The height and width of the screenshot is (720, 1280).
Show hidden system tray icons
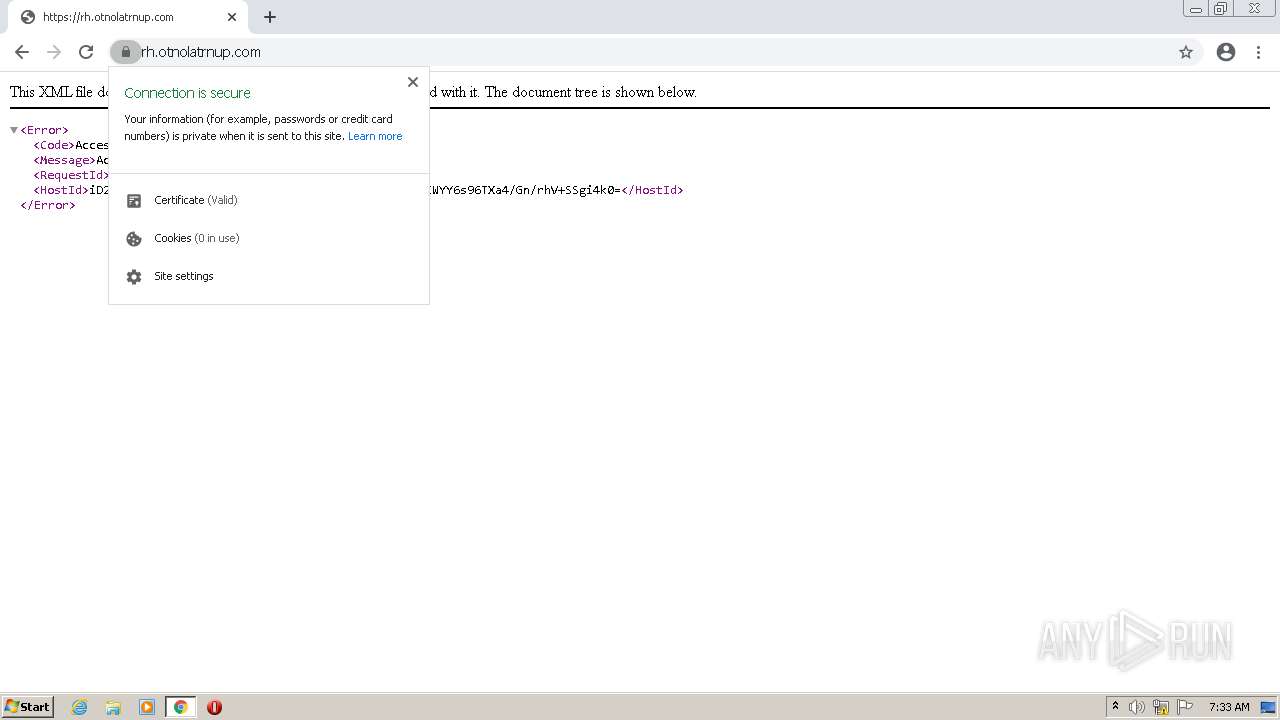point(1115,707)
